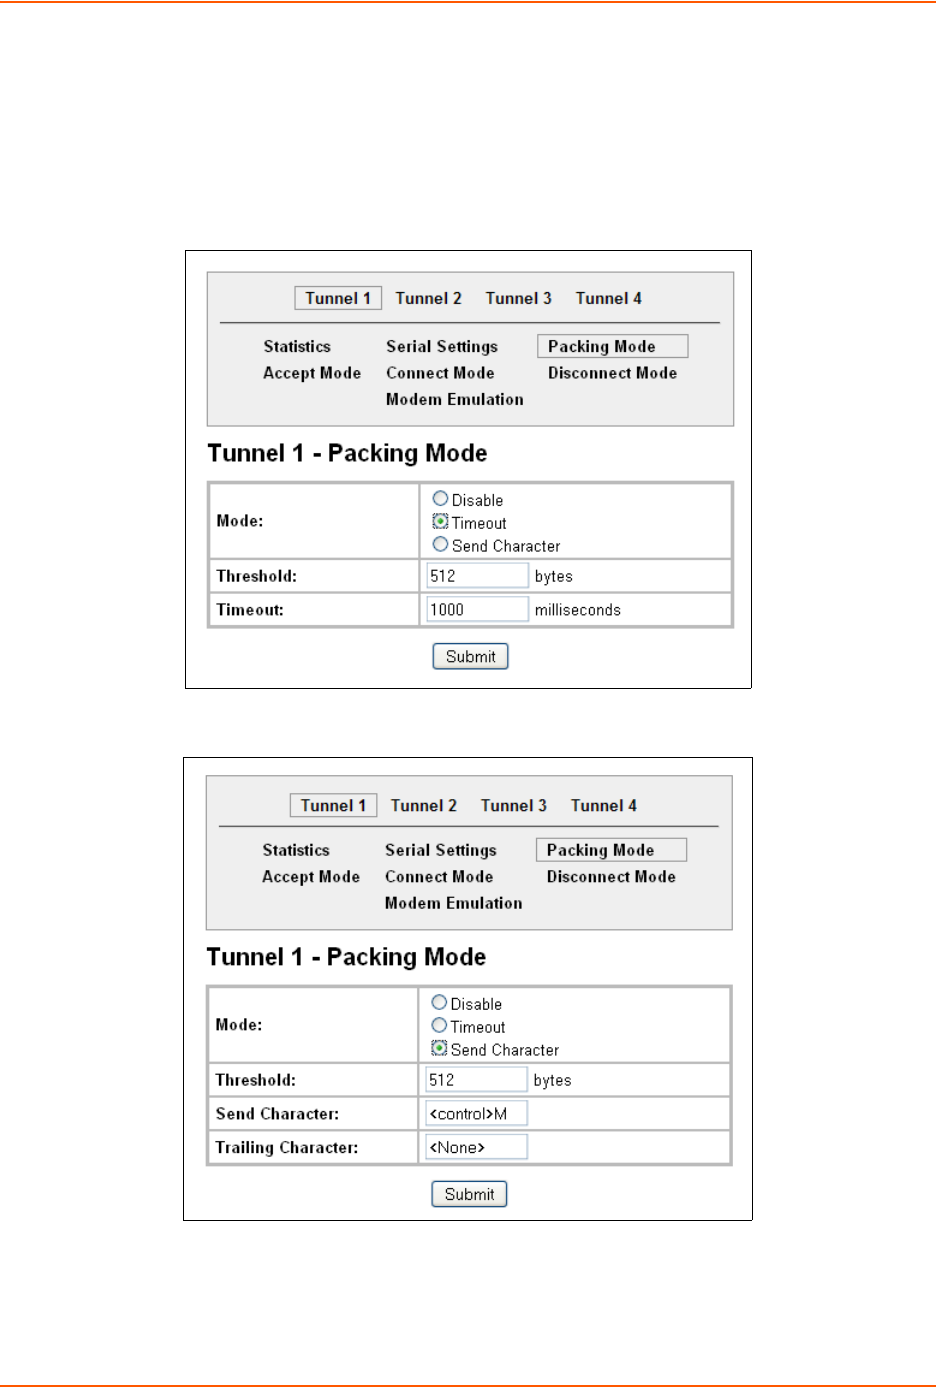This screenshot has width=936, height=1388.
Task: Select Disable radio in the bottom Packing Mode form
Action: click(439, 1002)
